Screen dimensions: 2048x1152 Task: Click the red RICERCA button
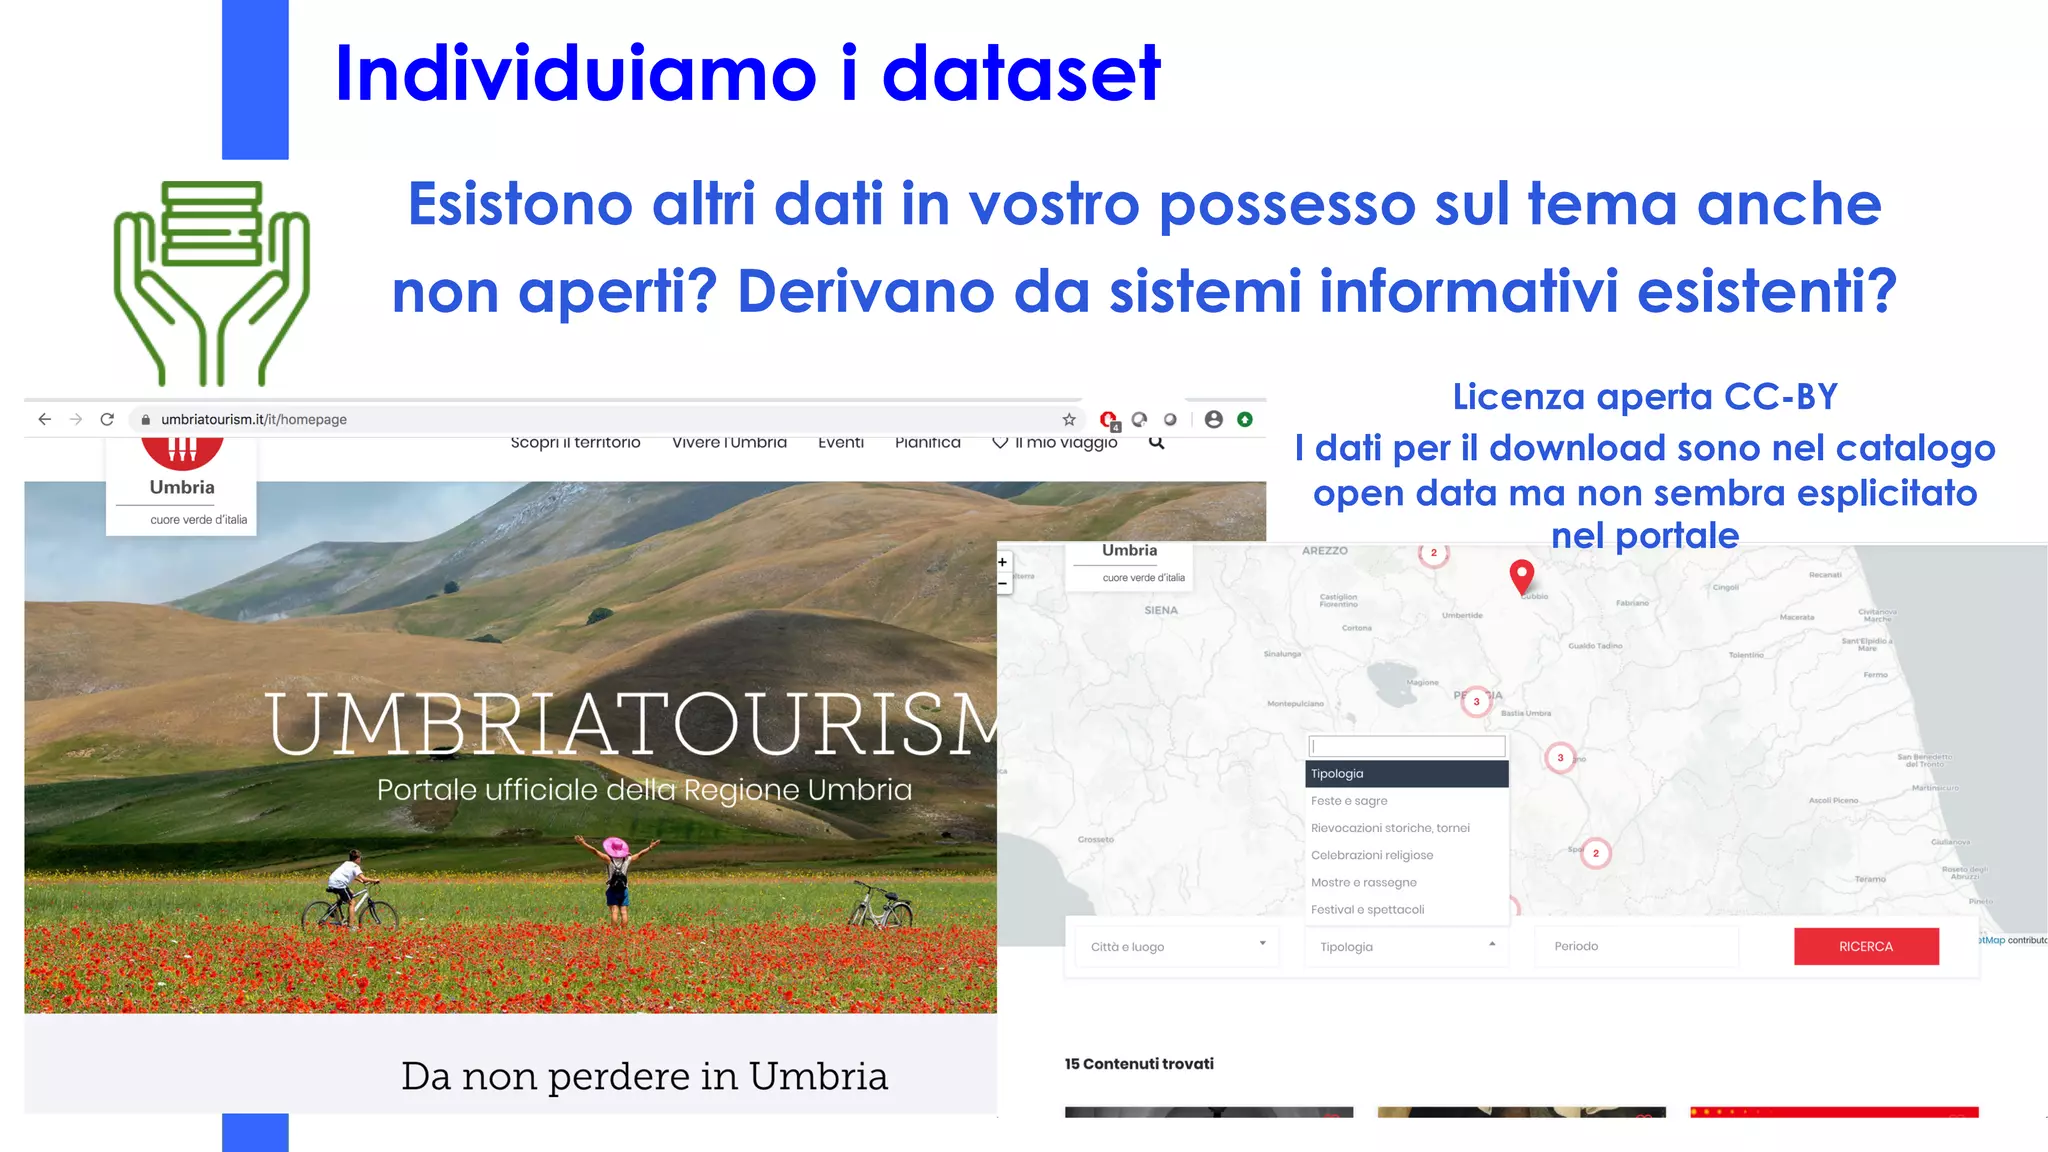[1866, 946]
